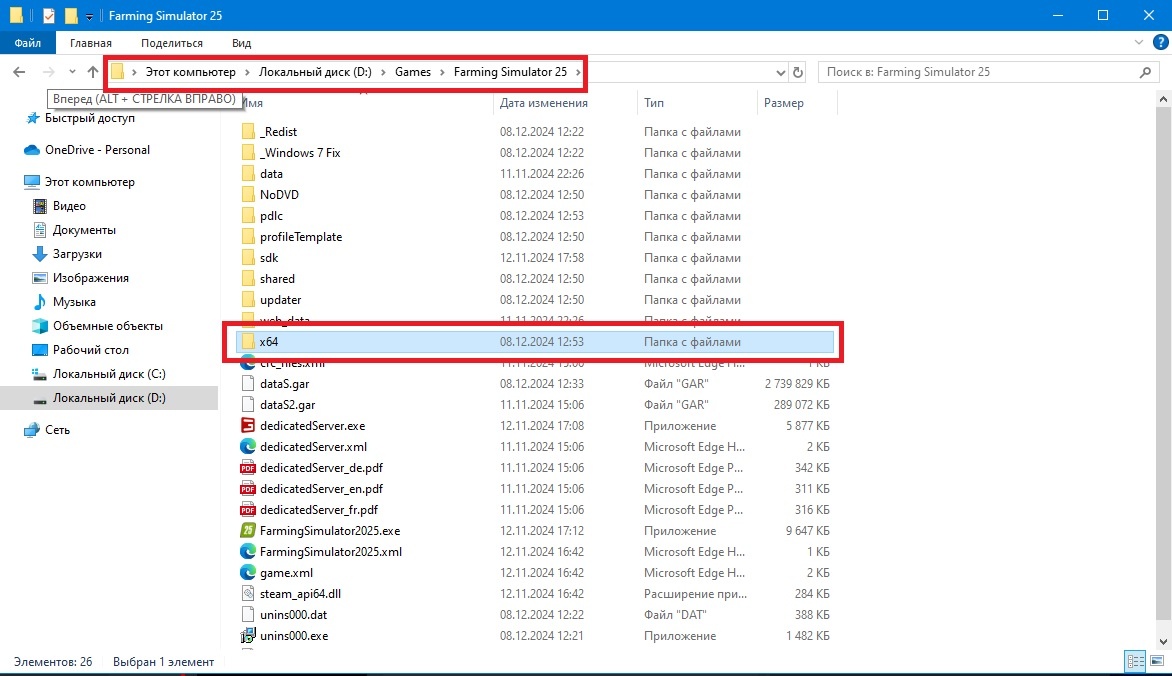
Task: Select the shared folder icon
Action: click(x=248, y=278)
